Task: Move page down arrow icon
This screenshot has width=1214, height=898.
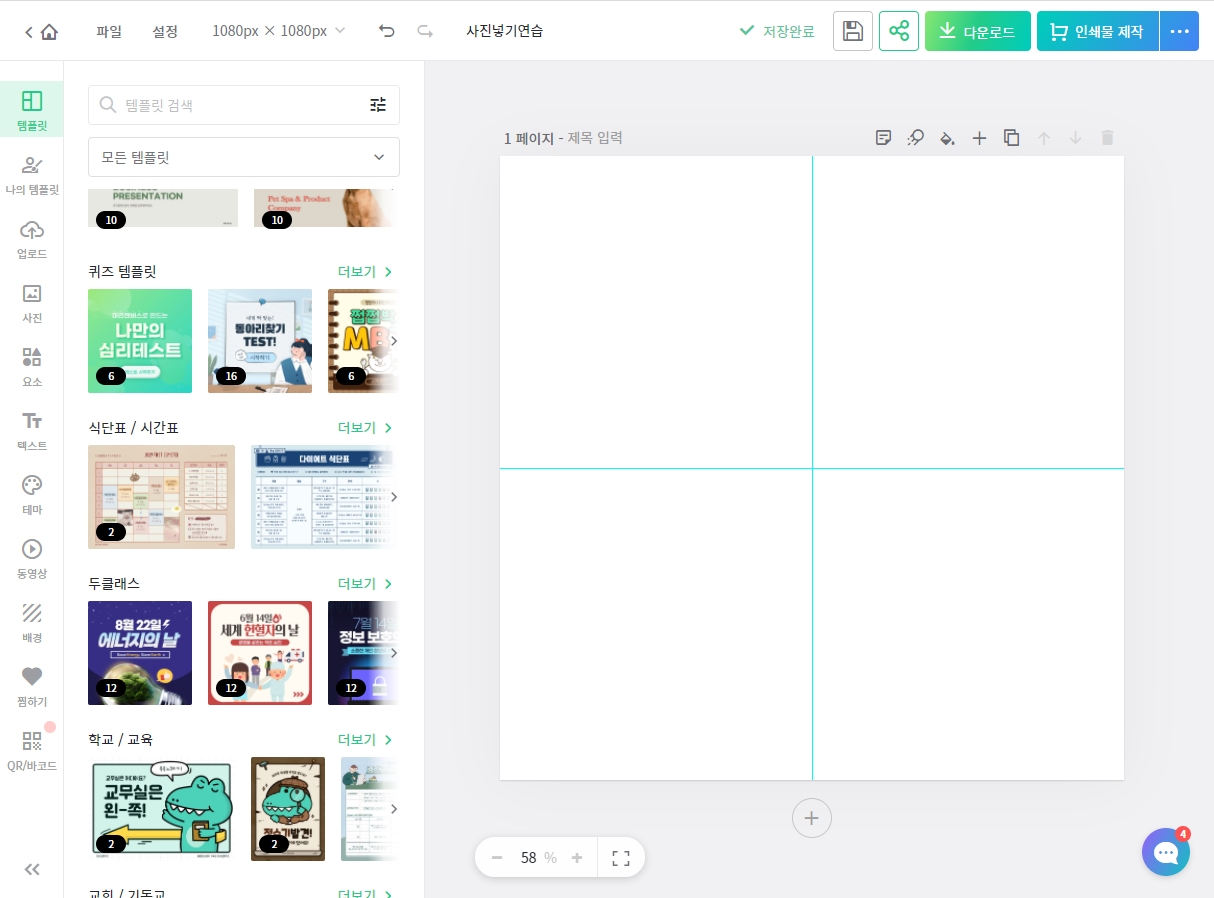Action: (x=1076, y=138)
